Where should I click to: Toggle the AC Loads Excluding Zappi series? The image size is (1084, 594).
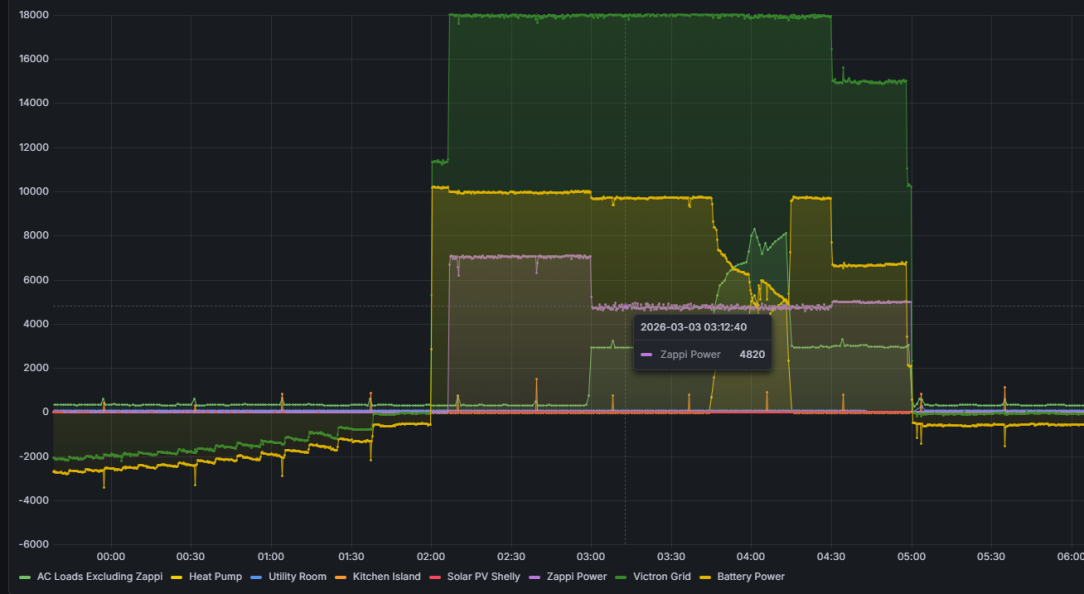(x=100, y=577)
